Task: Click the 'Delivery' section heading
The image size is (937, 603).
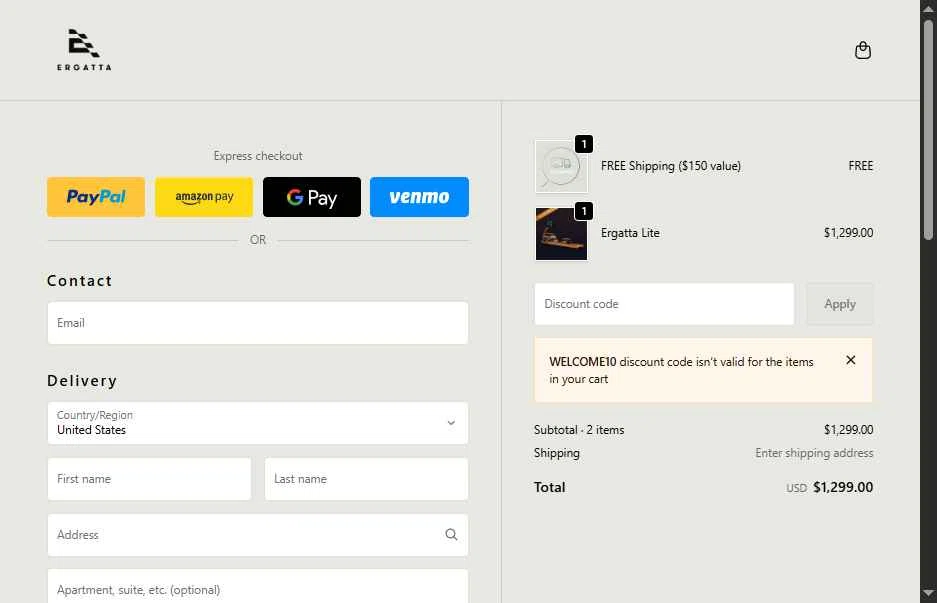Action: coord(82,381)
